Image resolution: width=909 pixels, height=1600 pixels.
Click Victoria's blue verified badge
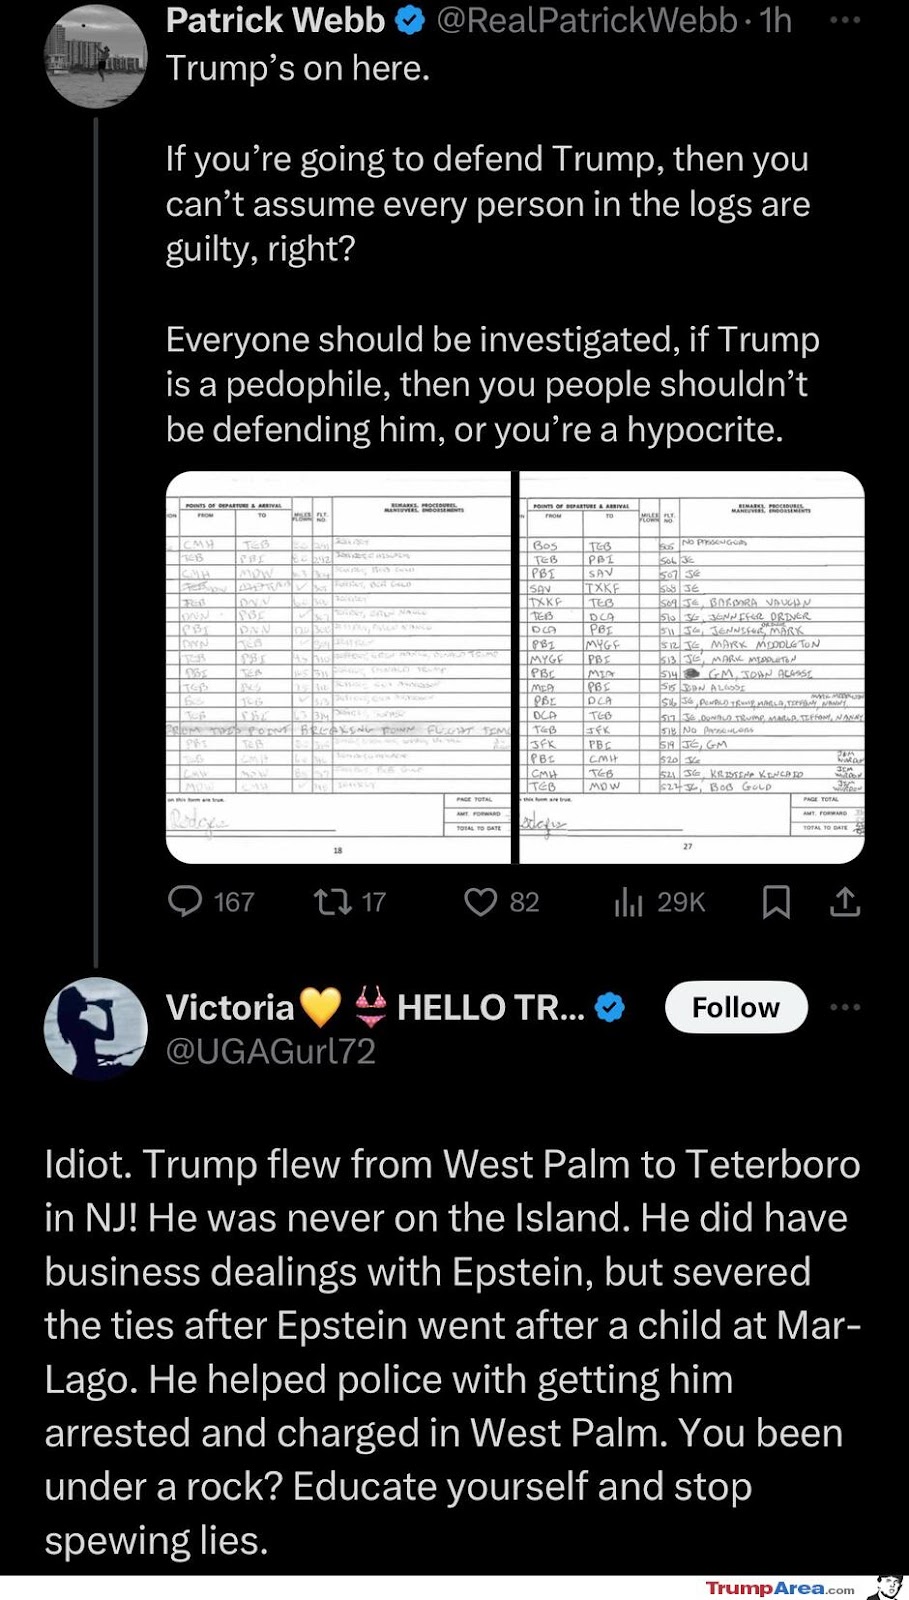point(610,1007)
